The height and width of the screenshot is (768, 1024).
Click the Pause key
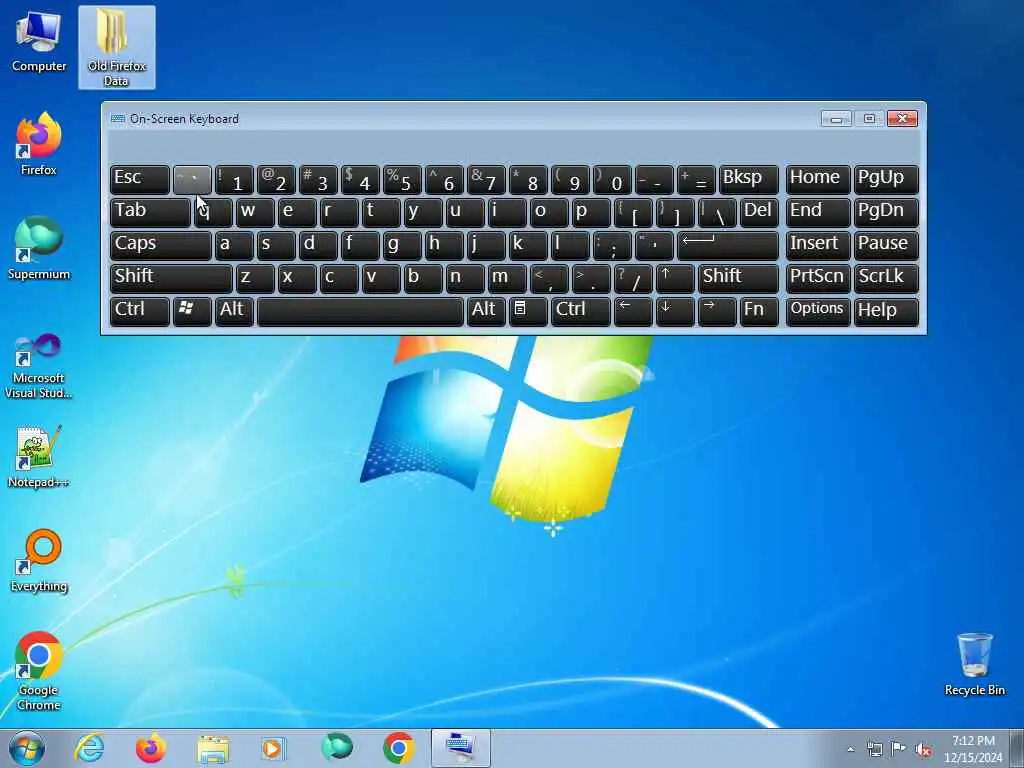(886, 246)
